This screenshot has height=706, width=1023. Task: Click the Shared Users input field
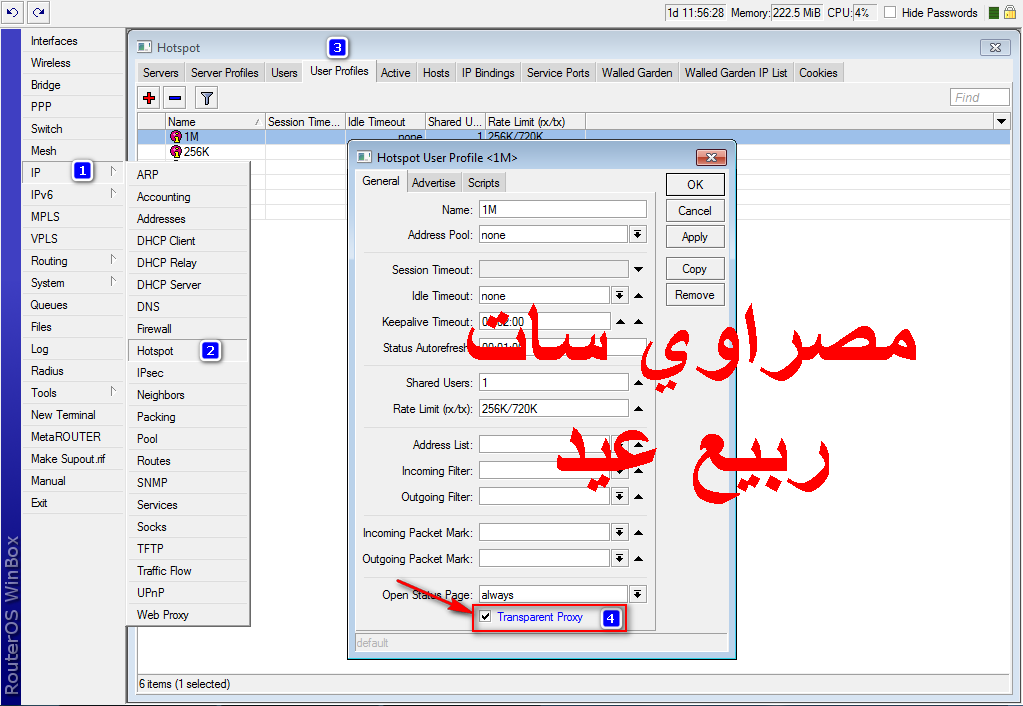[553, 382]
